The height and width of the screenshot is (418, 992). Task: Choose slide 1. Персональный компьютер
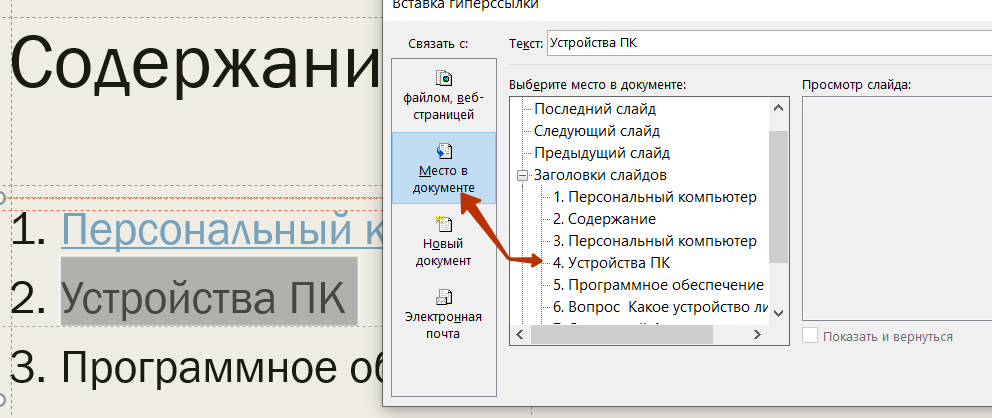655,197
